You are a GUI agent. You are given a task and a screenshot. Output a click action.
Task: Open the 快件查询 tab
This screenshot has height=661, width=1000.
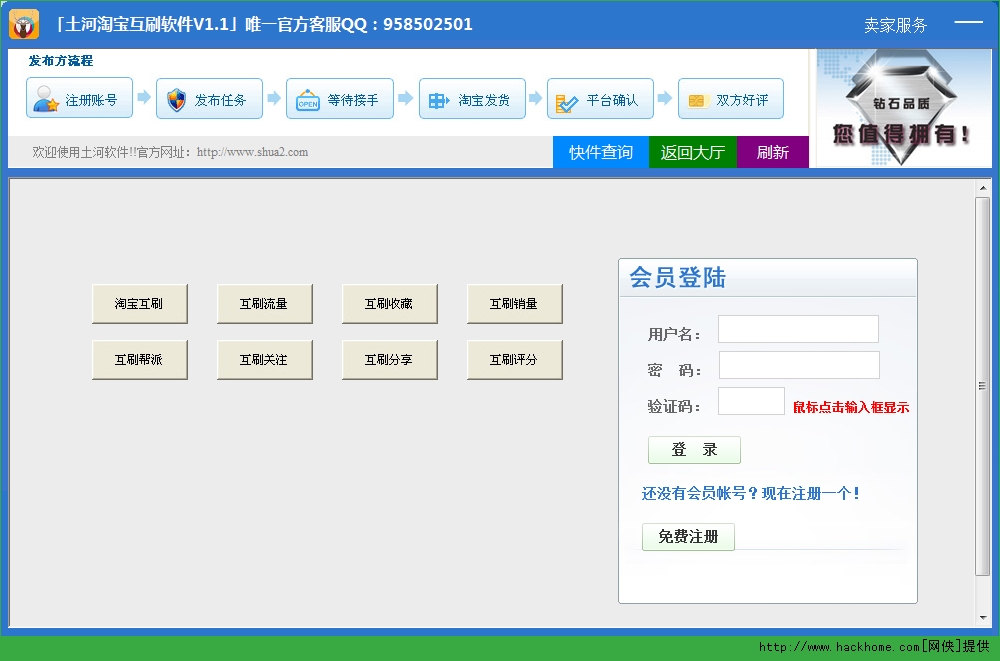point(601,152)
